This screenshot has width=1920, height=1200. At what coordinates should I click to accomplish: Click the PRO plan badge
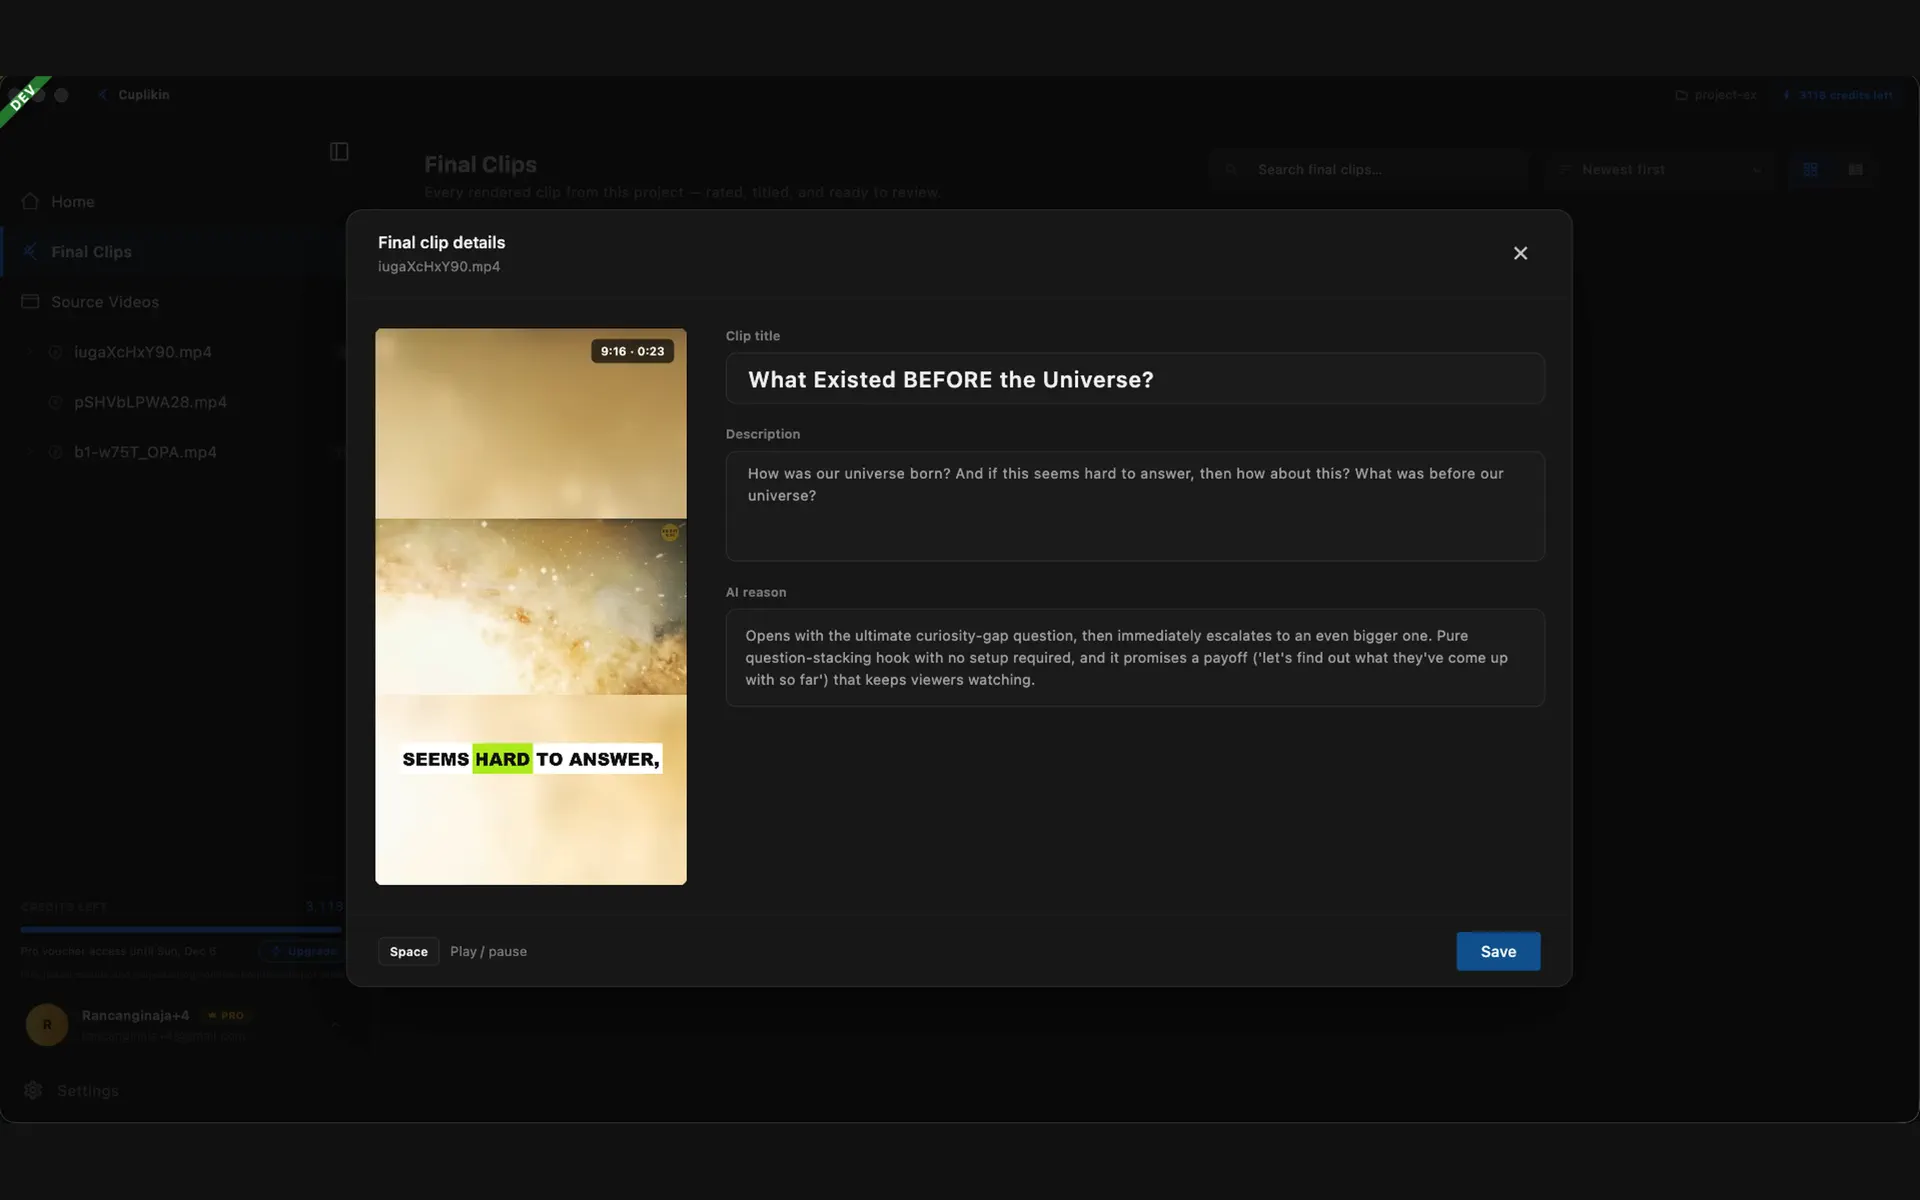pyautogui.click(x=226, y=1015)
